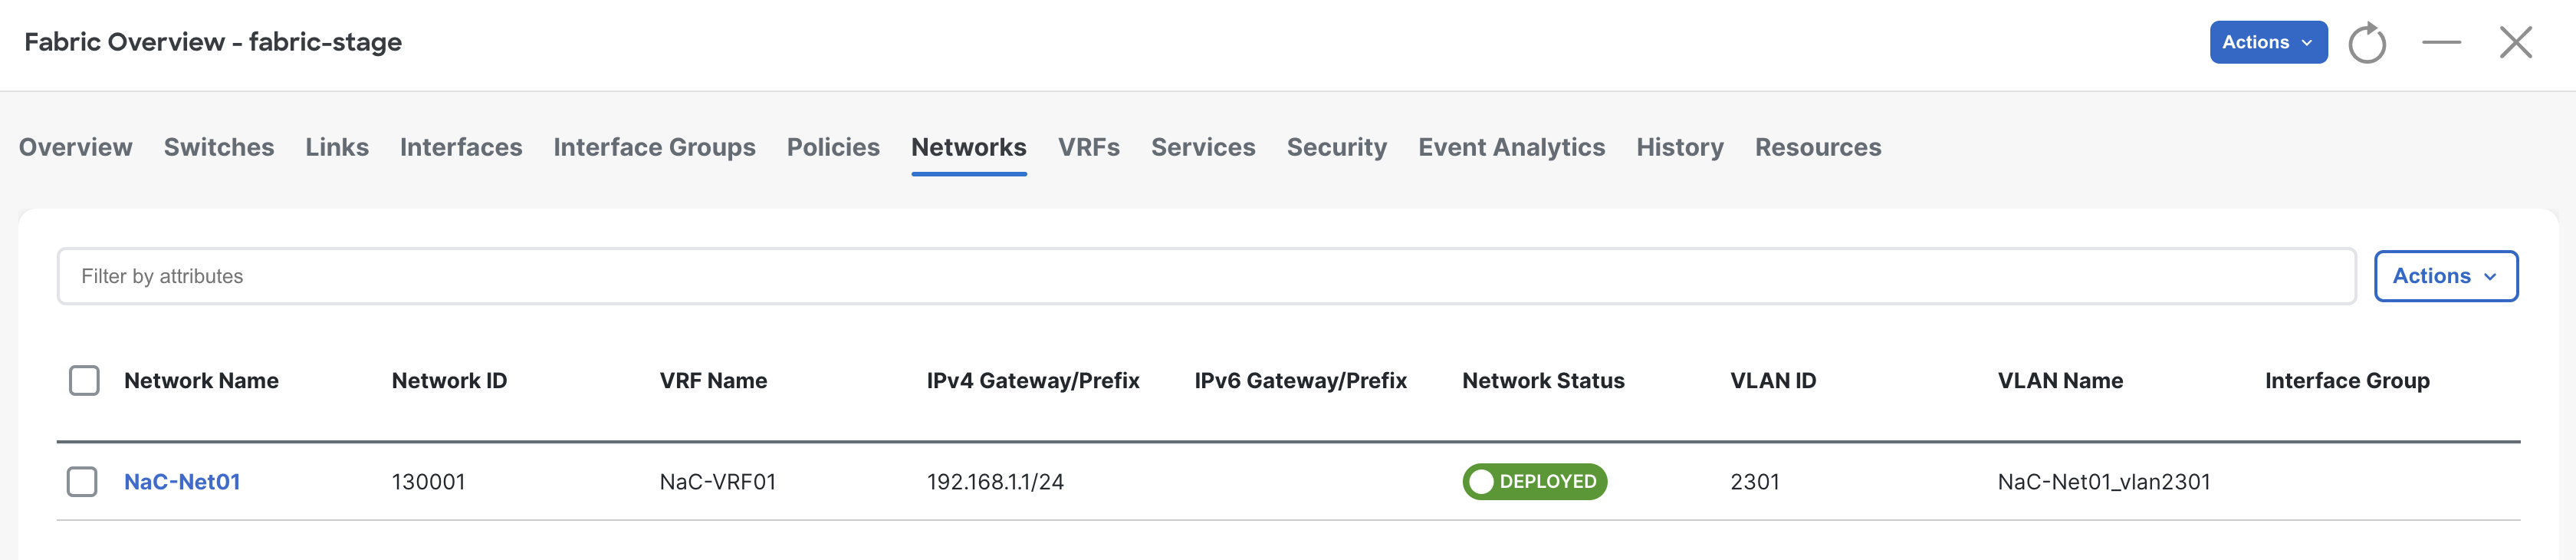
Task: Open the Interface Groups tab
Action: point(654,147)
